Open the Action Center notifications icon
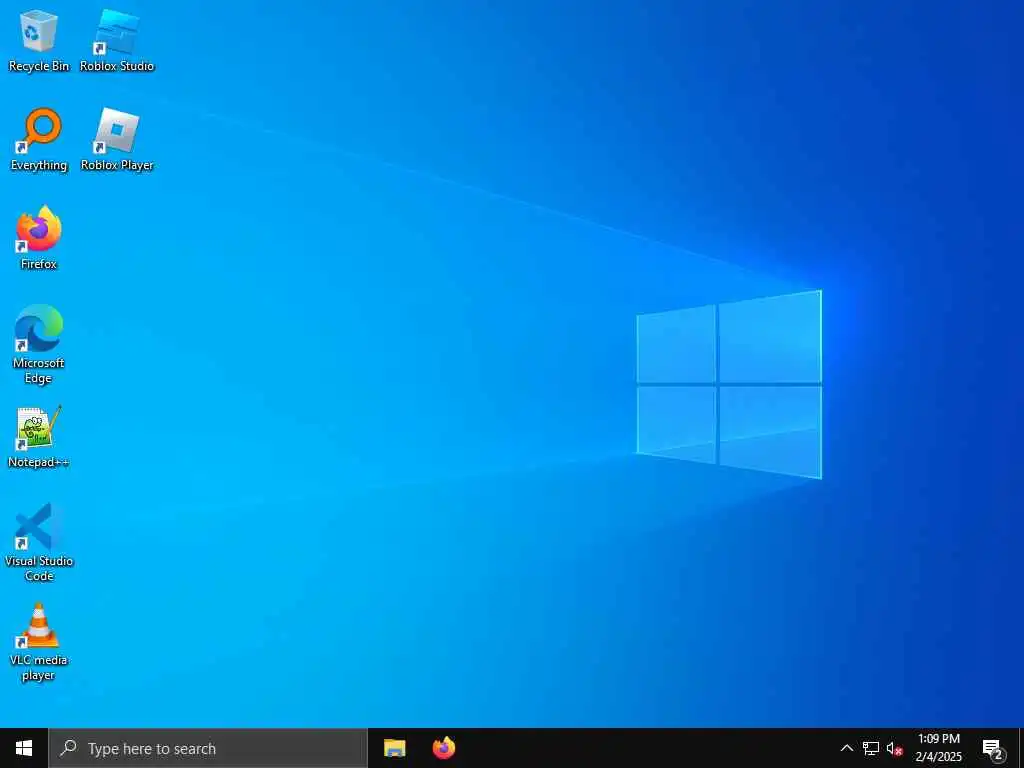Image resolution: width=1024 pixels, height=768 pixels. coord(992,748)
